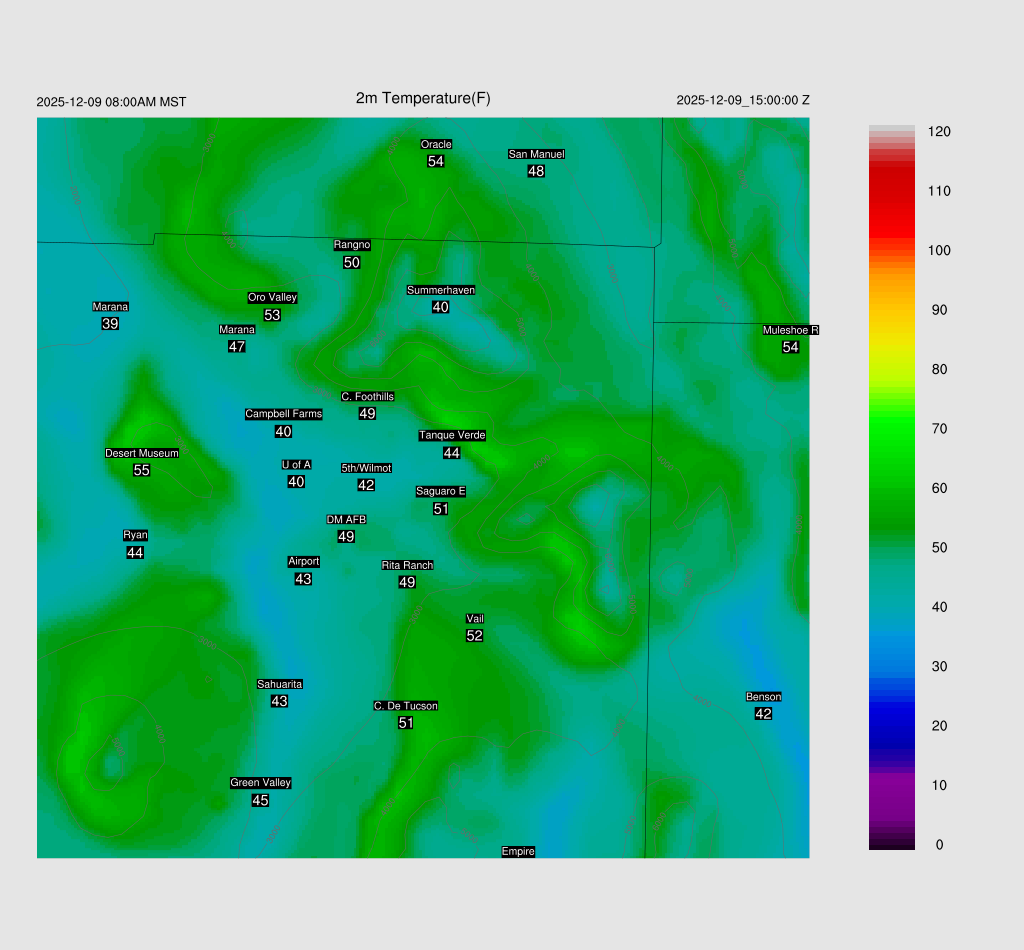Click the Oracle station label
1024x950 pixels.
pos(436,145)
